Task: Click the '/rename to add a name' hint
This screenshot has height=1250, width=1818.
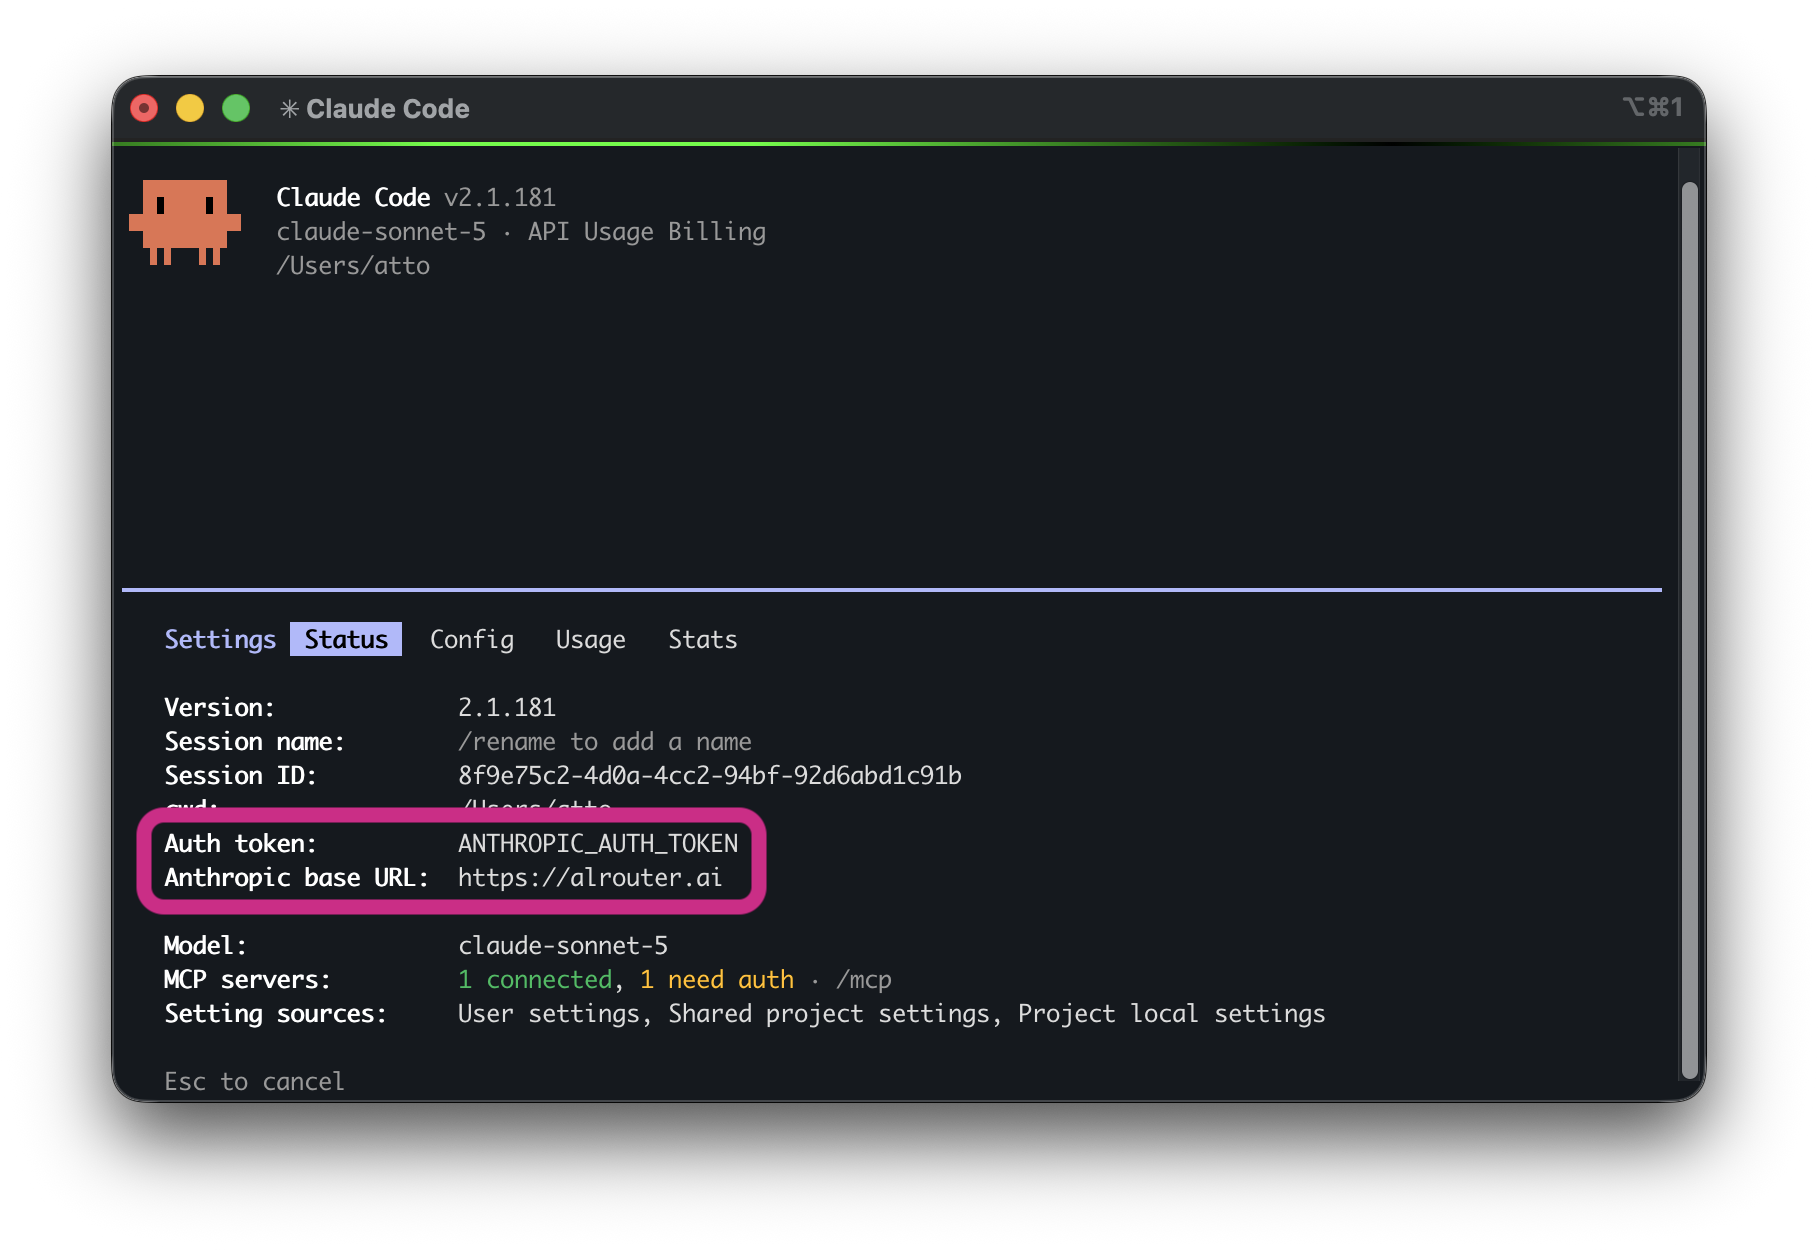Action: [x=605, y=742]
